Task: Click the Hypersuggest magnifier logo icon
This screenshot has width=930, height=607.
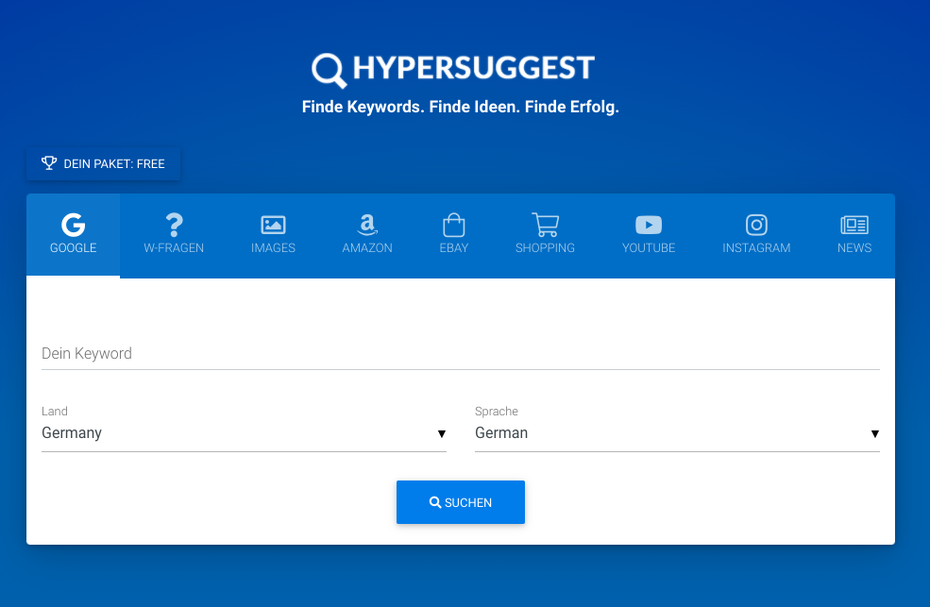Action: [x=328, y=70]
